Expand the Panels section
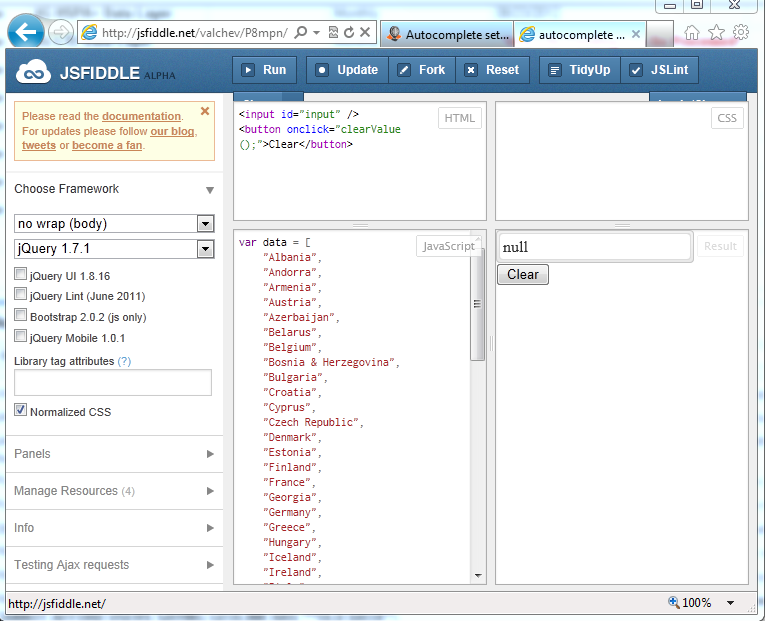Screen dimensions: 765x621 click(115, 454)
